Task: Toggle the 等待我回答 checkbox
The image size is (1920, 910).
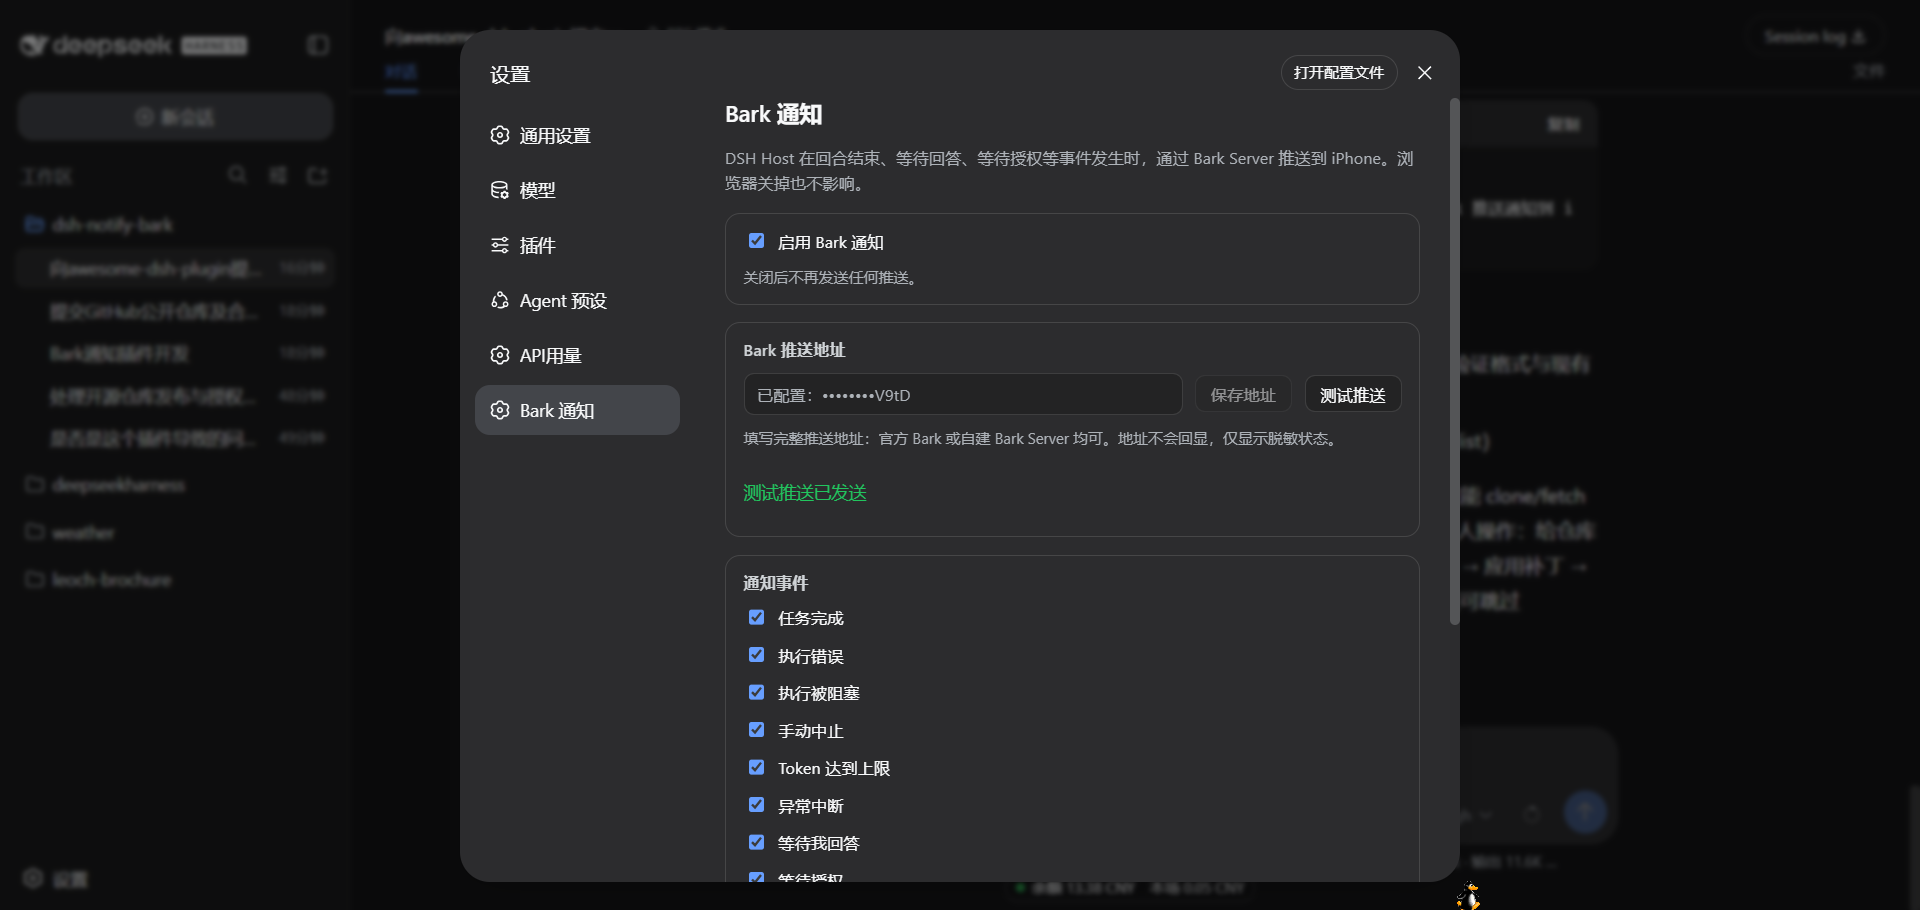Action: point(757,842)
